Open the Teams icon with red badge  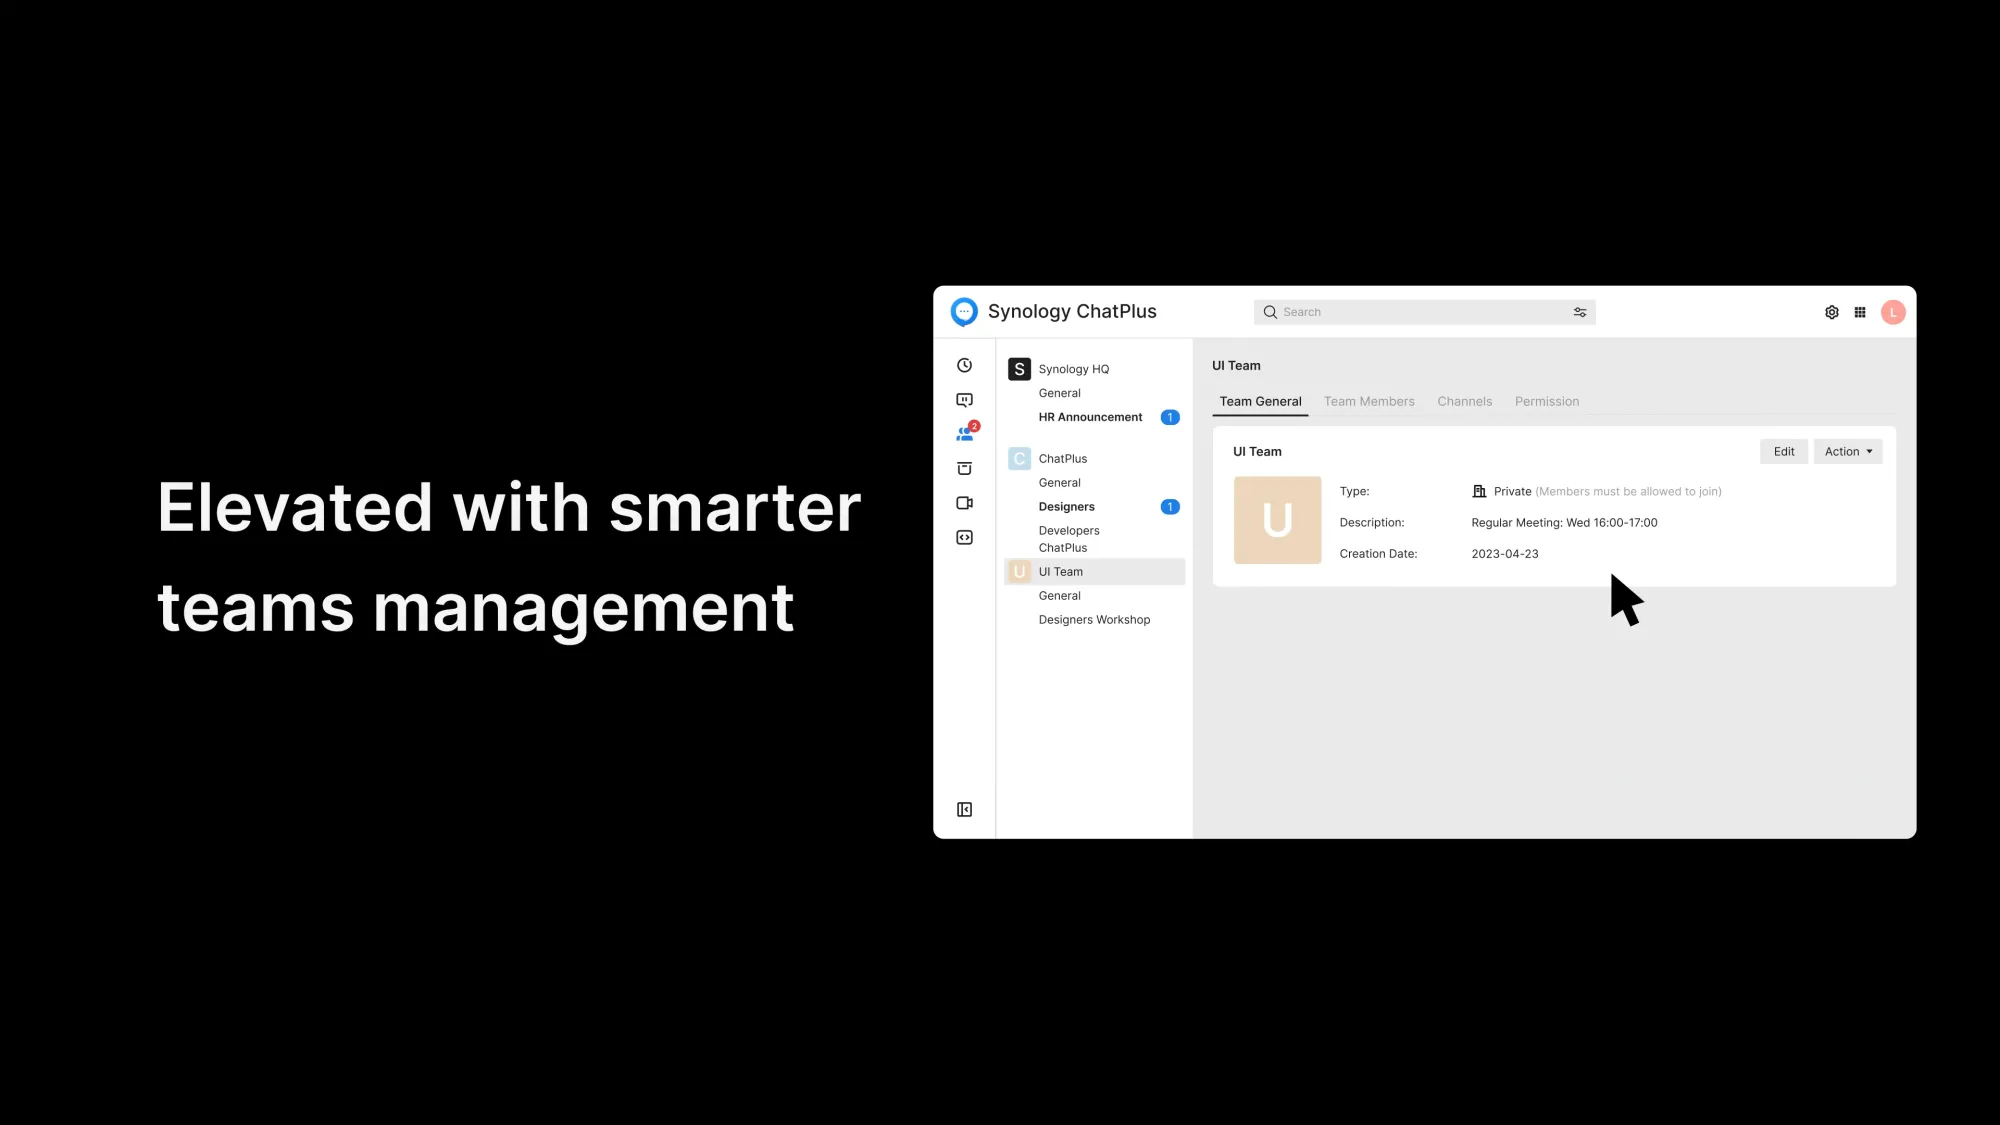[966, 433]
